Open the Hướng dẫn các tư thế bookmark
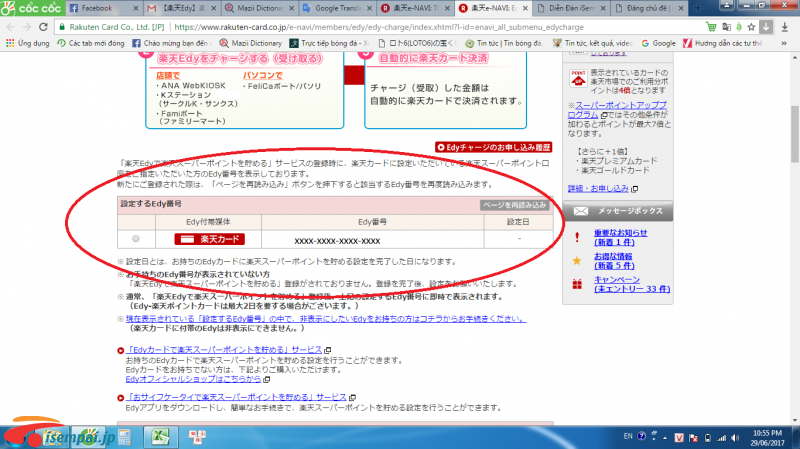 pos(722,43)
